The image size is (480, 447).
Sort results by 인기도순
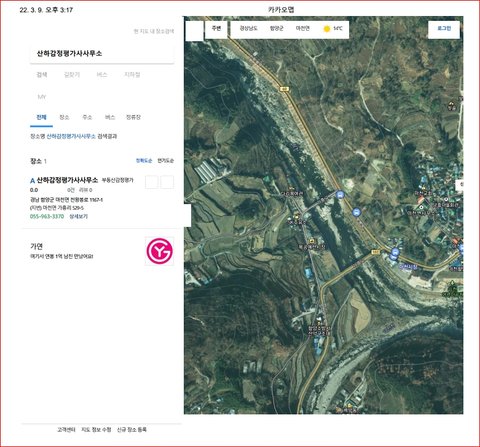[x=166, y=161]
